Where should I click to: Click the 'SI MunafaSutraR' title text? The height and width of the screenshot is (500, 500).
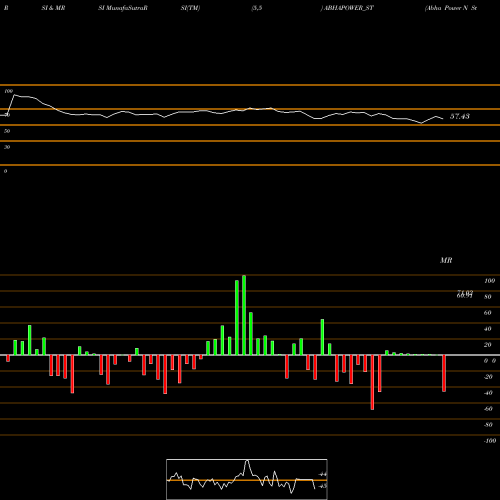(x=123, y=8)
